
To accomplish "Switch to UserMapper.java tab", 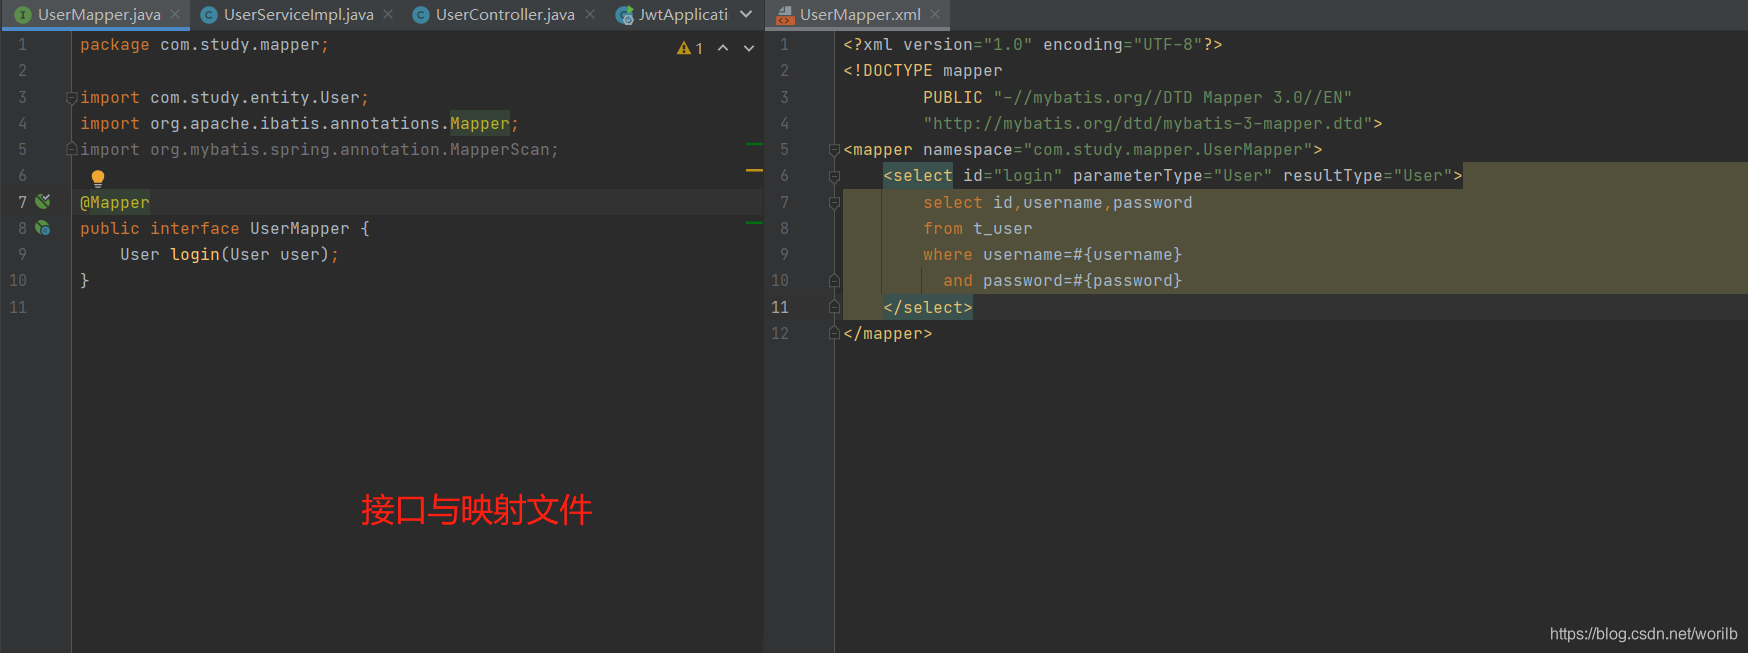I will pos(98,14).
